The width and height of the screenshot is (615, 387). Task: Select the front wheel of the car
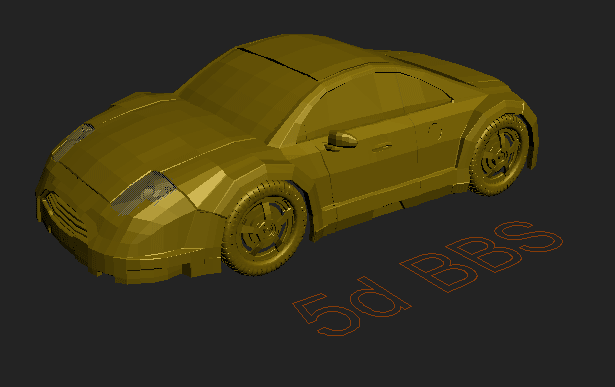click(x=265, y=228)
